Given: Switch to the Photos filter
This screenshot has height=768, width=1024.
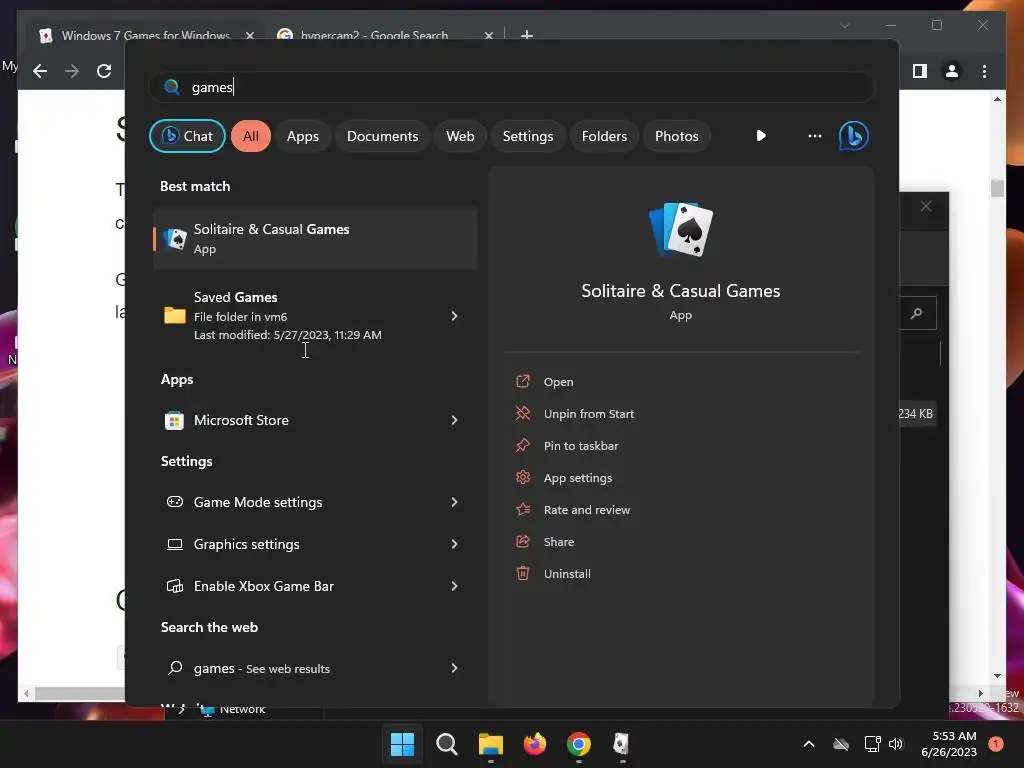Looking at the screenshot, I should pos(677,136).
